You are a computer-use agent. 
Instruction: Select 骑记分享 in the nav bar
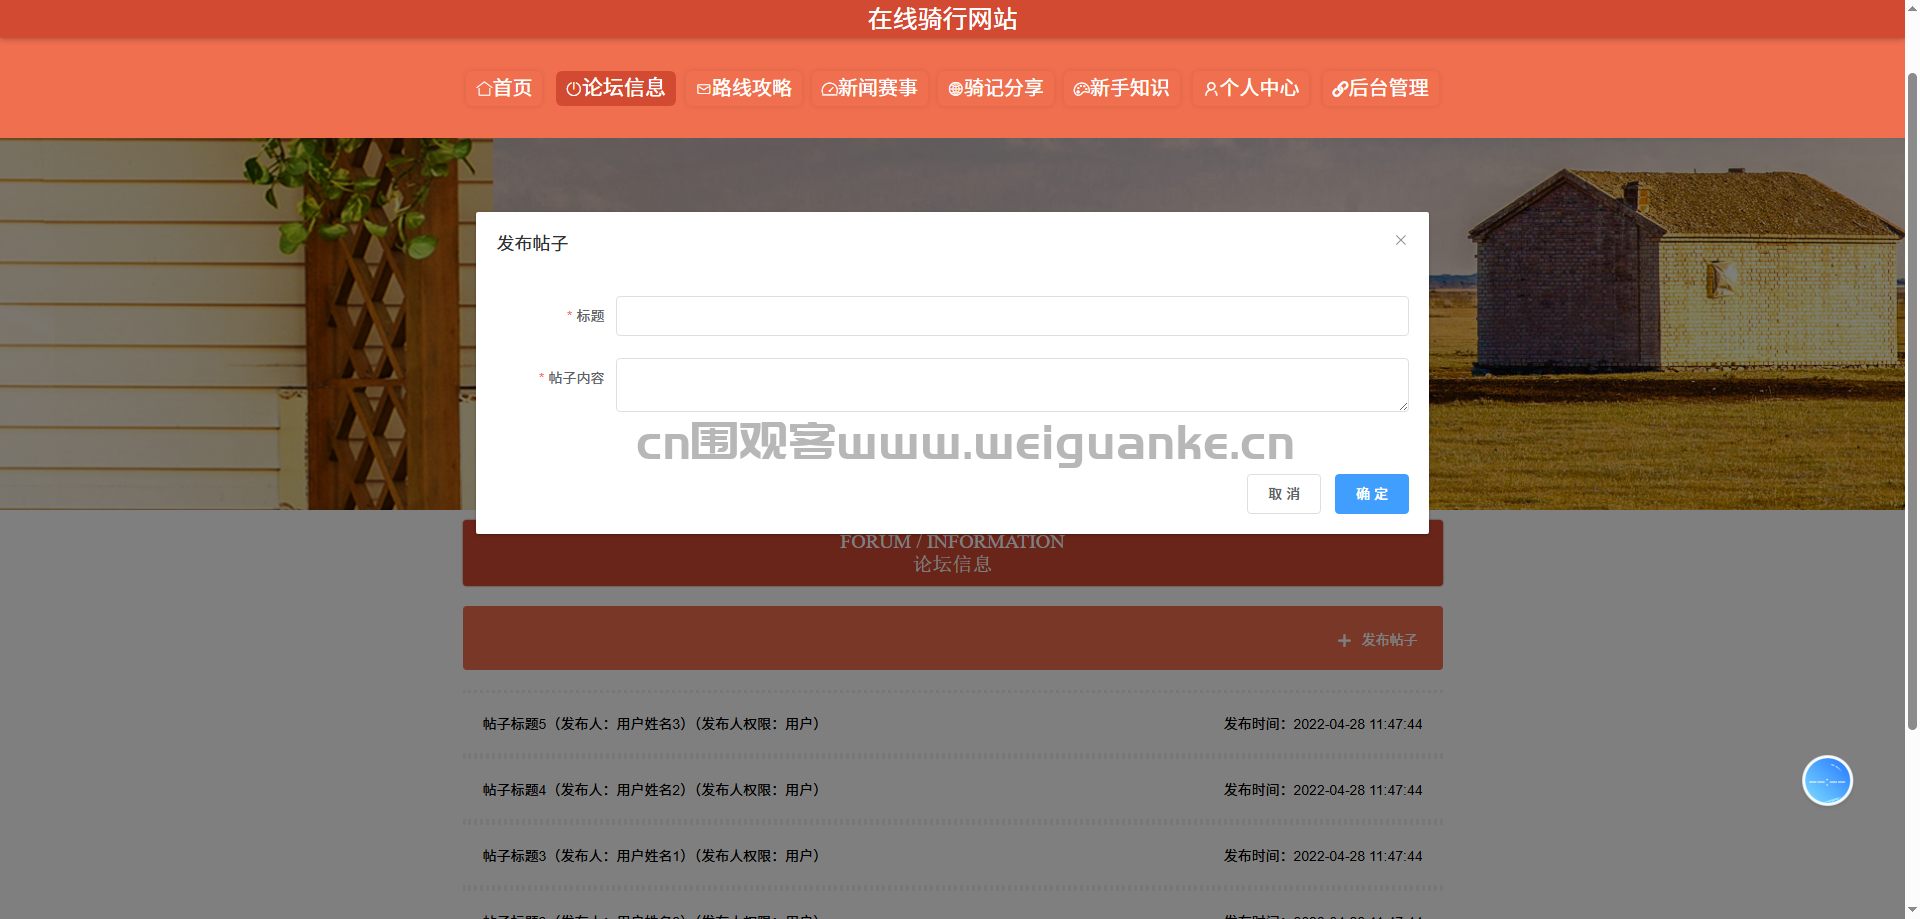pyautogui.click(x=996, y=88)
